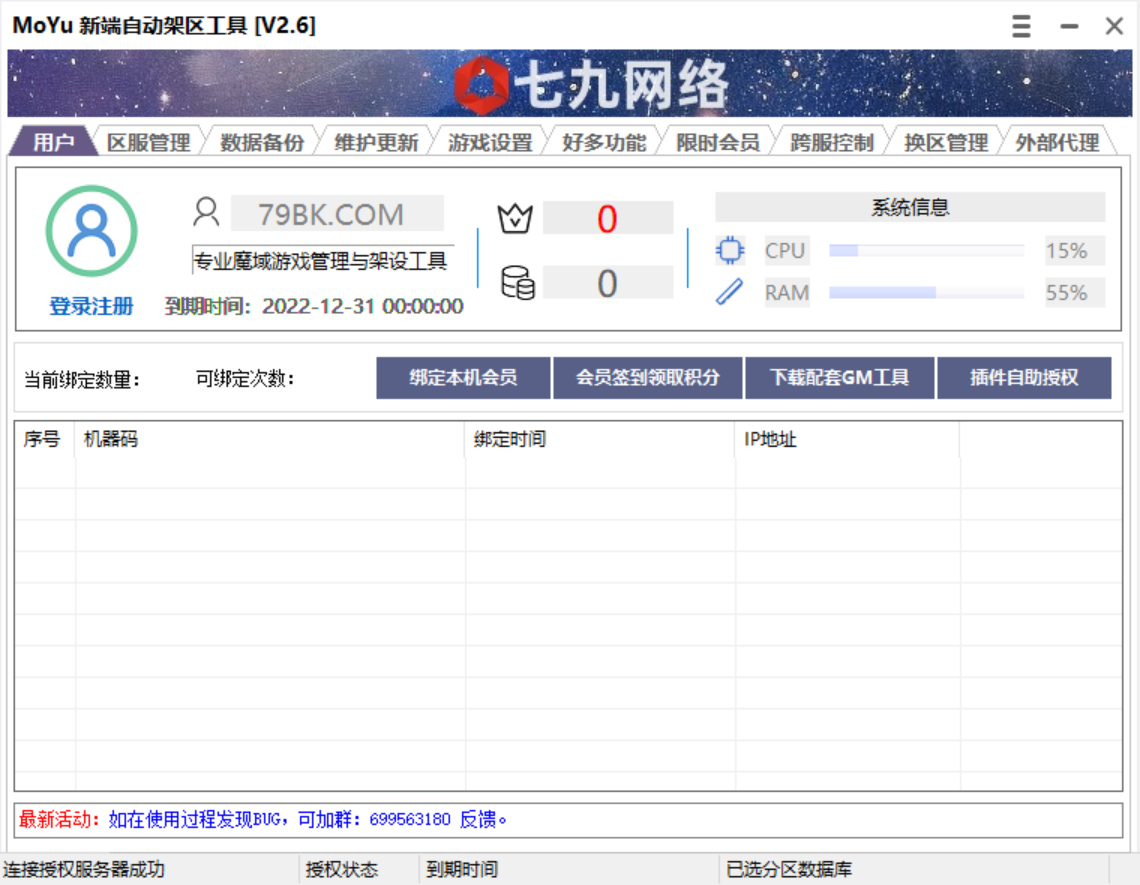The width and height of the screenshot is (1140, 885).
Task: Click 会员签到领取积分 button
Action: point(647,378)
